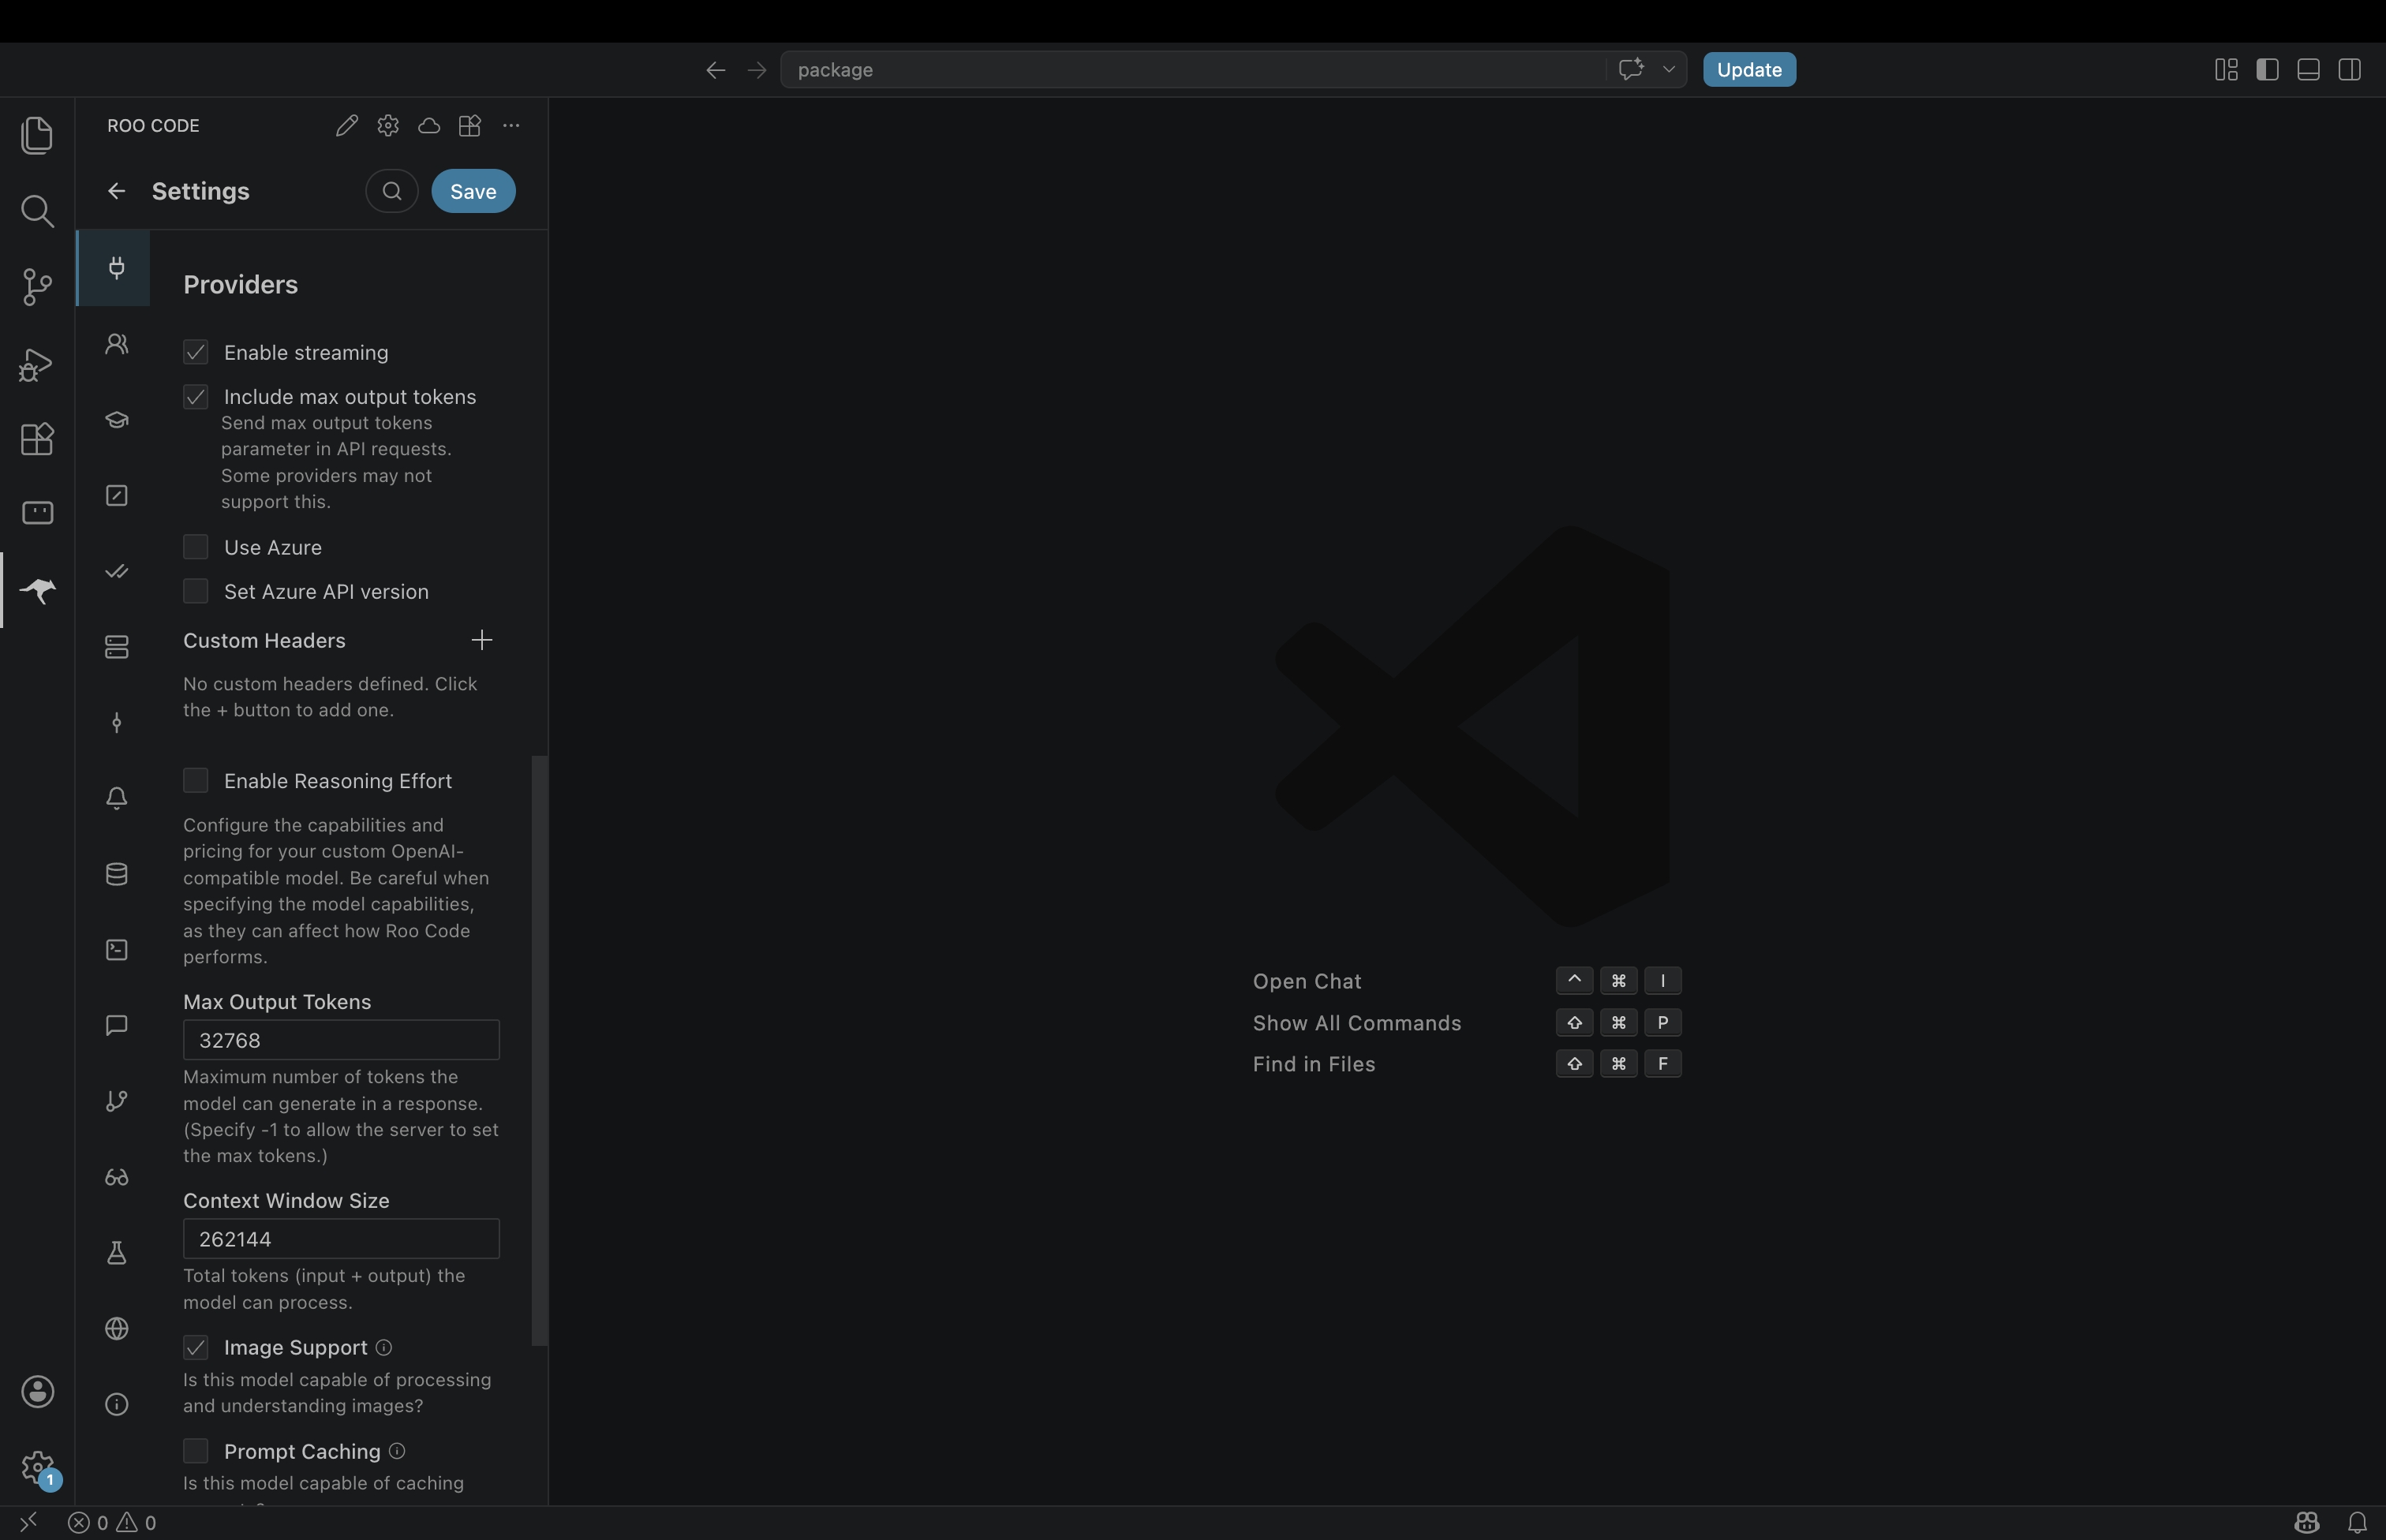Viewport: 2386px width, 1540px height.
Task: Switch to the bell settings tab
Action: pos(117,798)
